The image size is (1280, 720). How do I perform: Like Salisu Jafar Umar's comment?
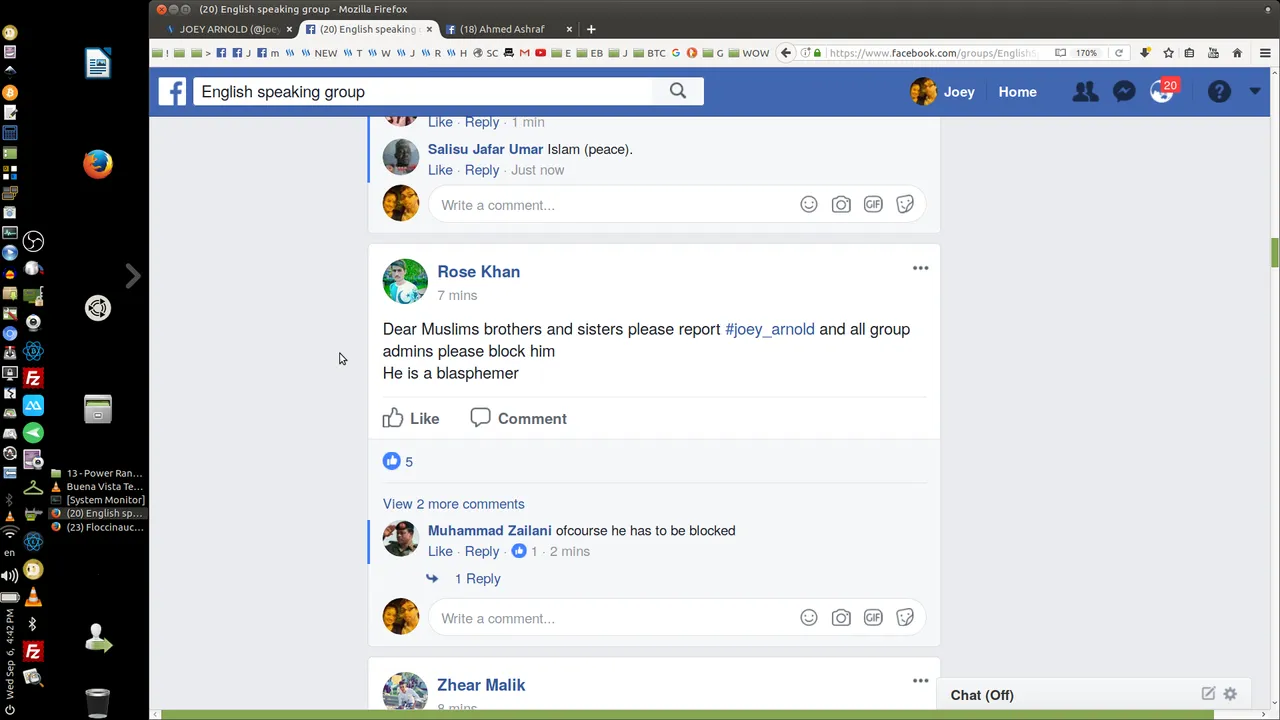(x=440, y=170)
